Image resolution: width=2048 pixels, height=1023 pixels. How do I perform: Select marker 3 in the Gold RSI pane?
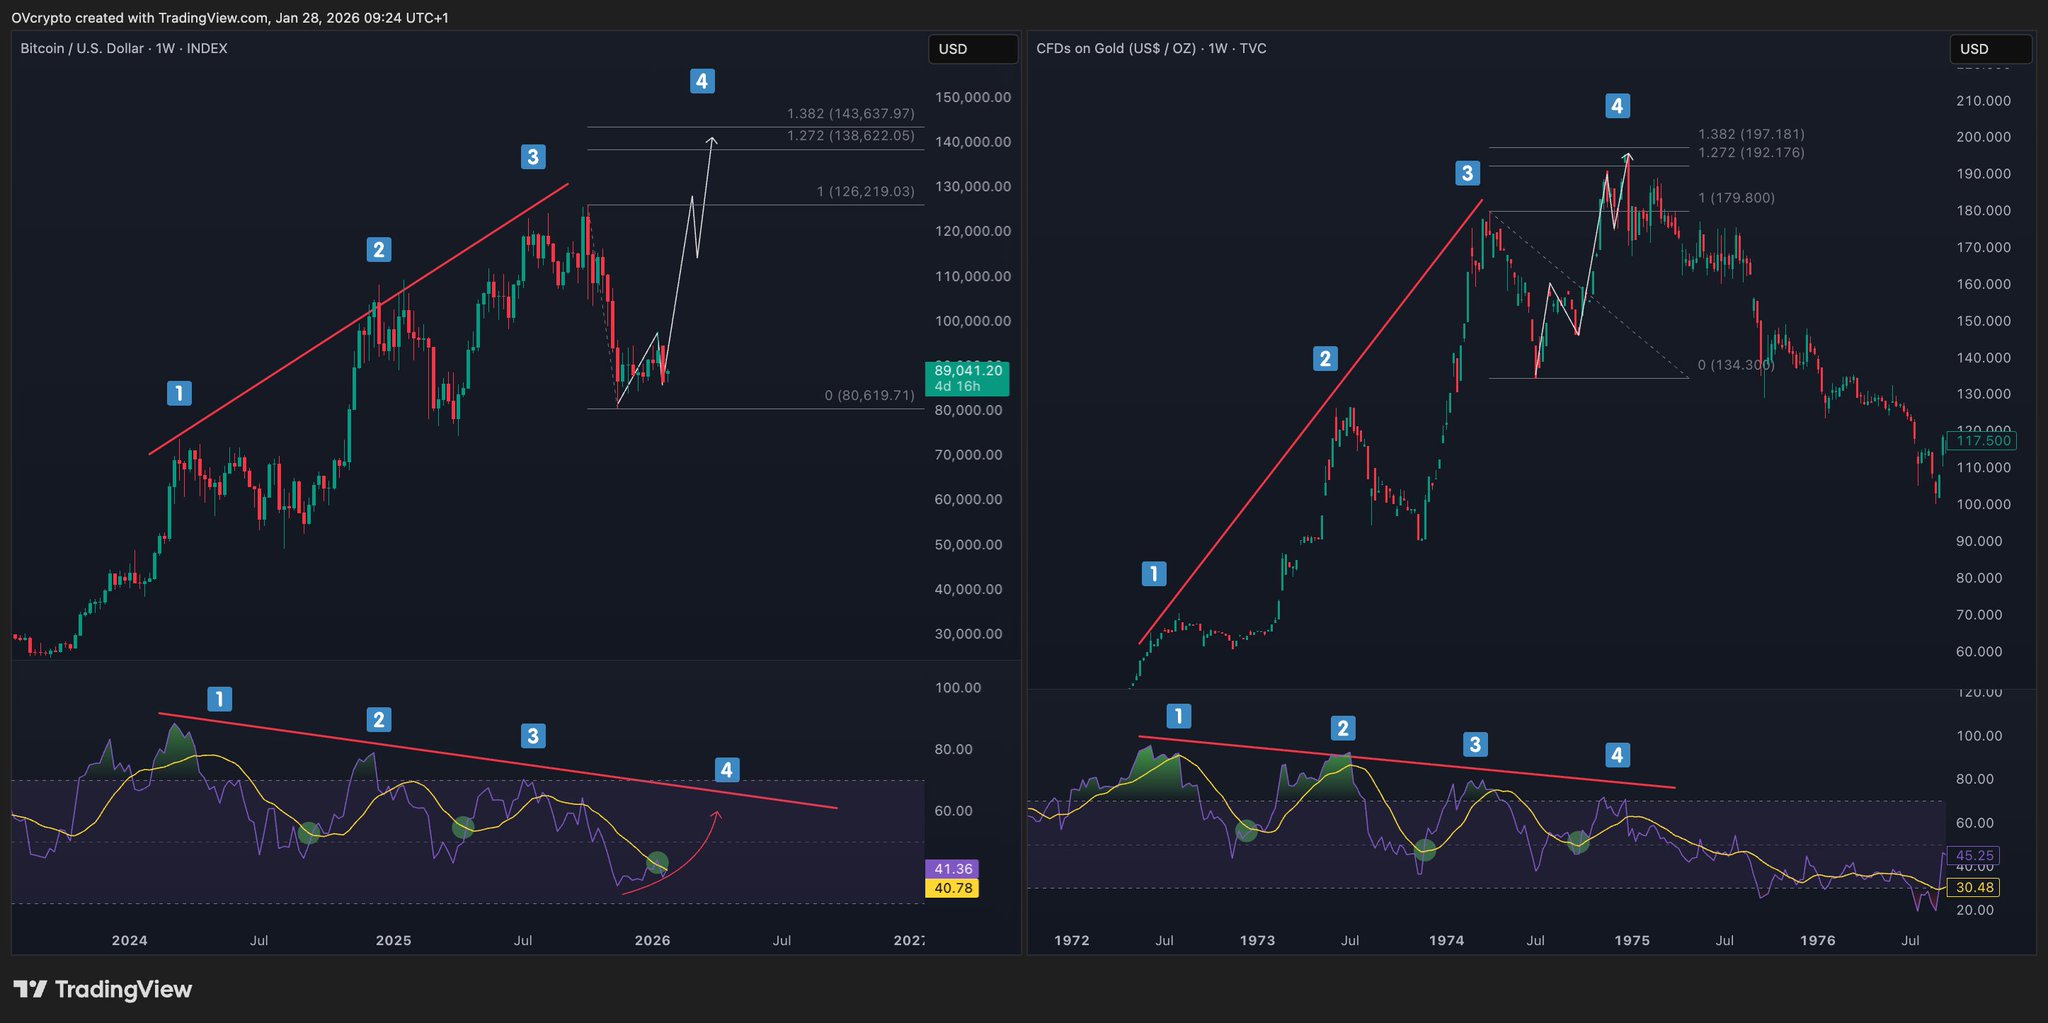tap(1474, 744)
